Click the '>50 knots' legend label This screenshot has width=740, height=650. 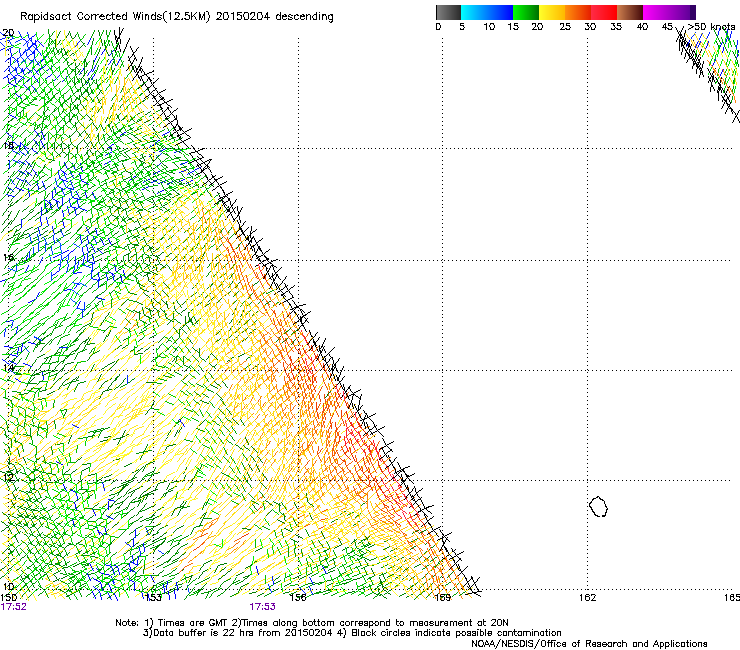tap(711, 27)
